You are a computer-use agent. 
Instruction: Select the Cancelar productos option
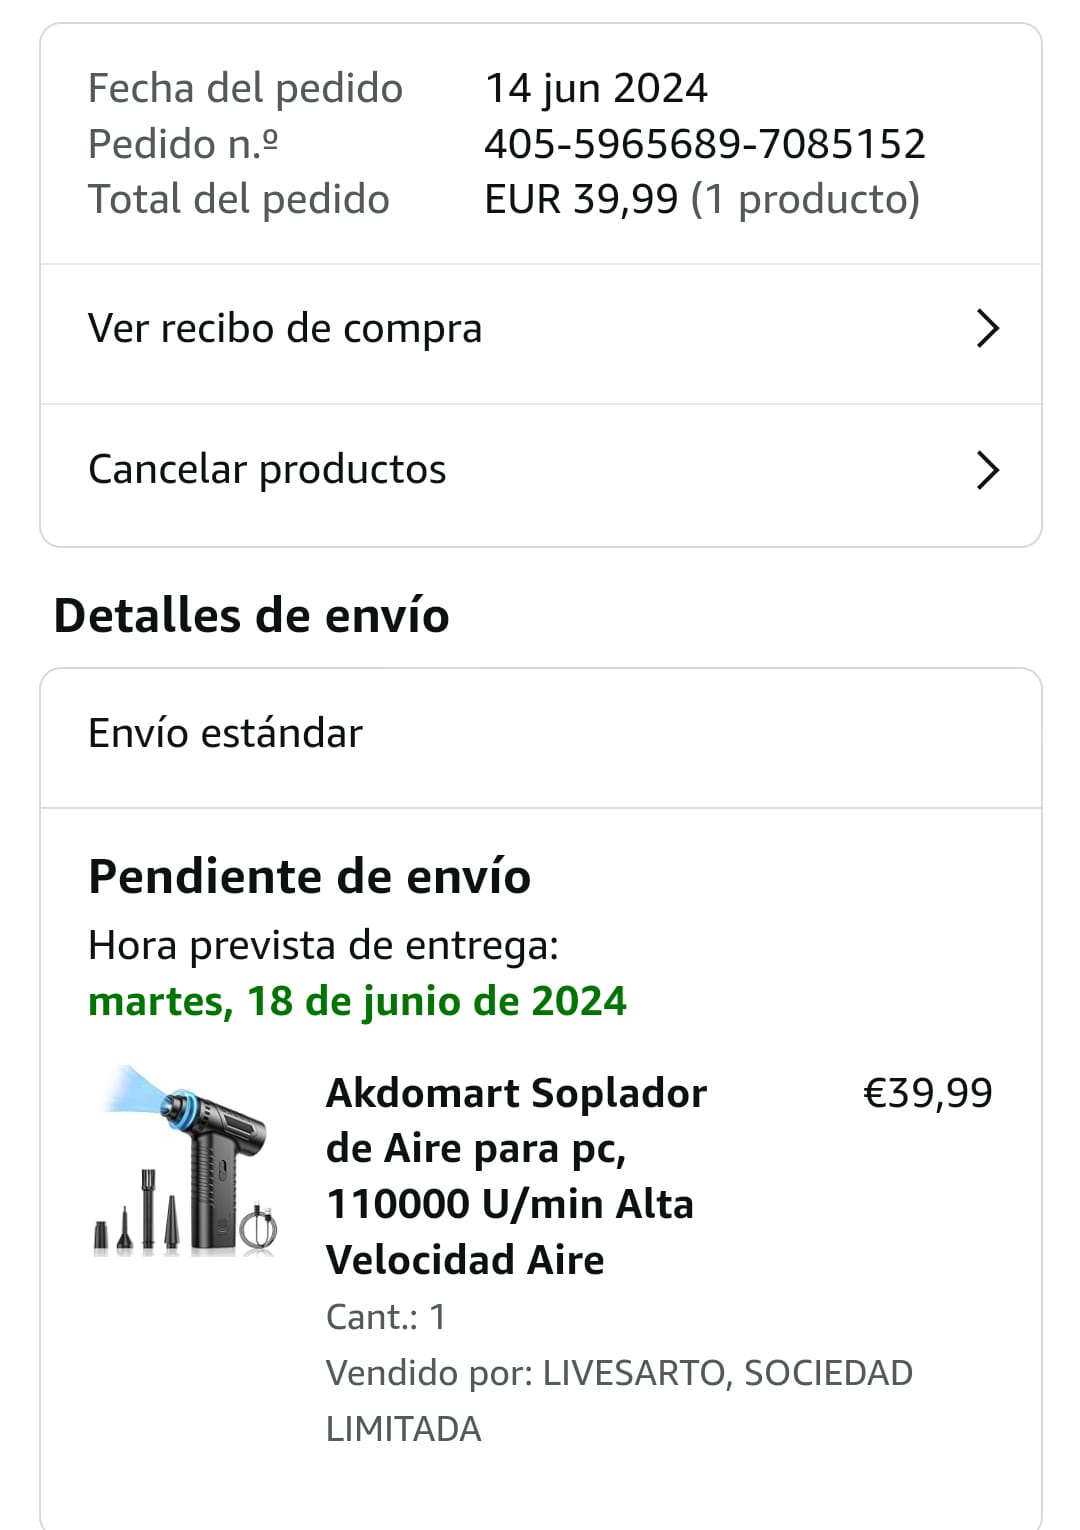pyautogui.click(x=267, y=469)
